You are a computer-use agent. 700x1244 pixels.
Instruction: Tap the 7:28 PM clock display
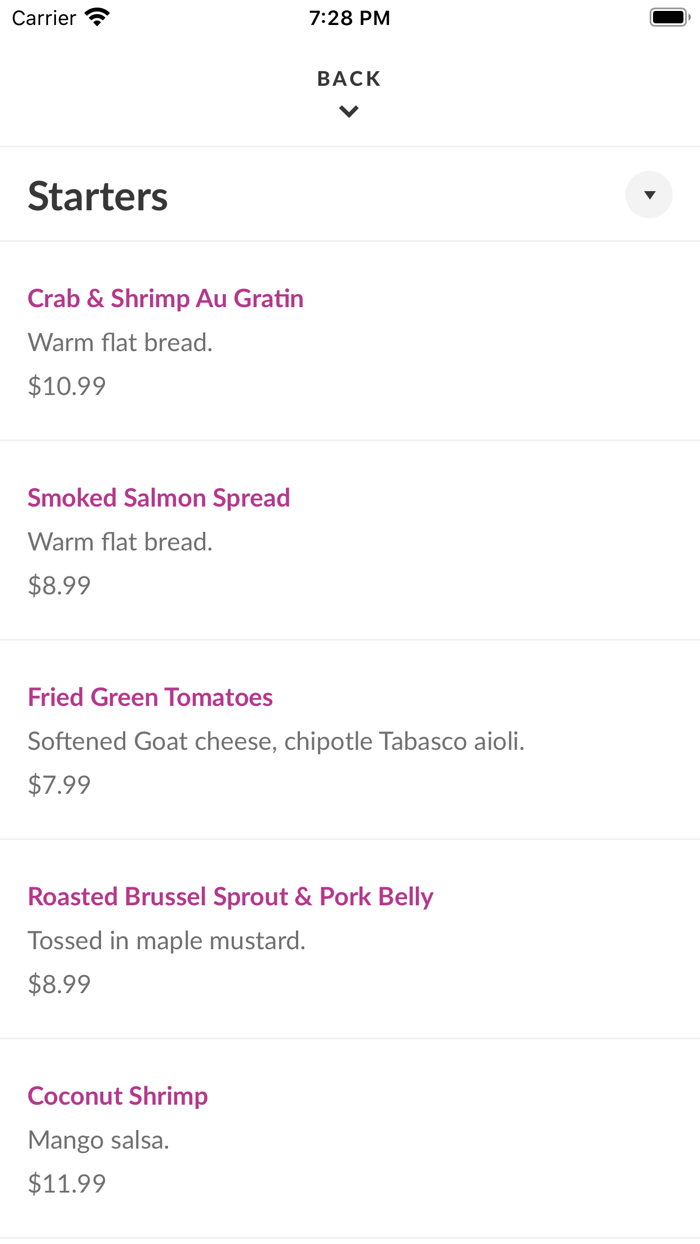(x=349, y=16)
